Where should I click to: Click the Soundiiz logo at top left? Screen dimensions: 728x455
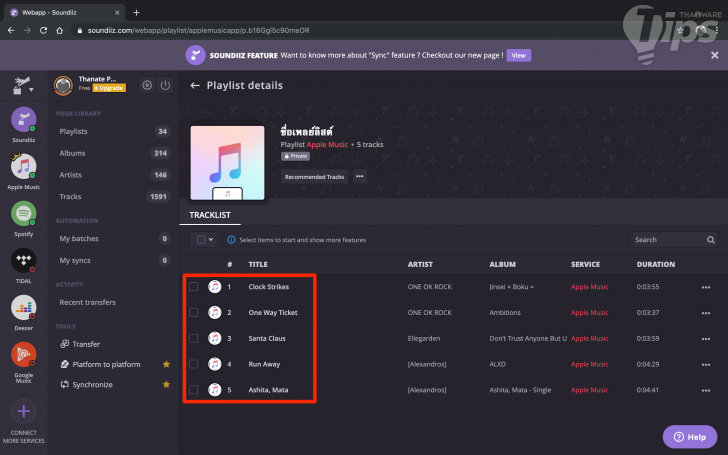(x=22, y=85)
